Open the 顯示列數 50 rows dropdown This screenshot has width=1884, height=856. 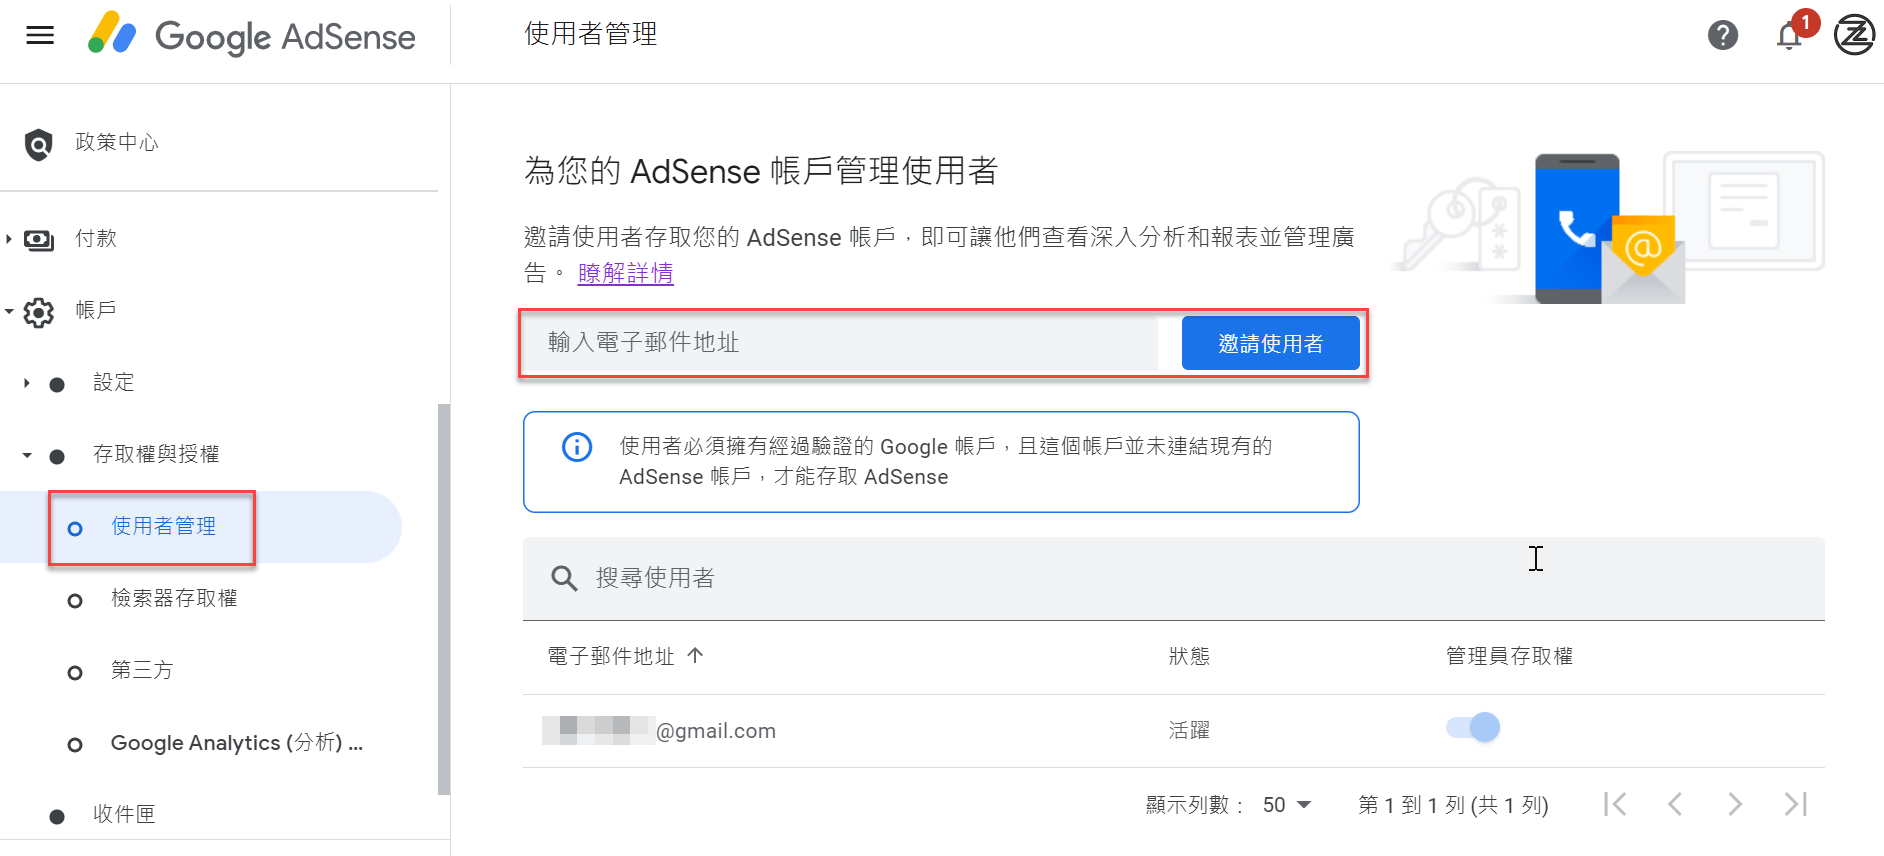[1287, 805]
